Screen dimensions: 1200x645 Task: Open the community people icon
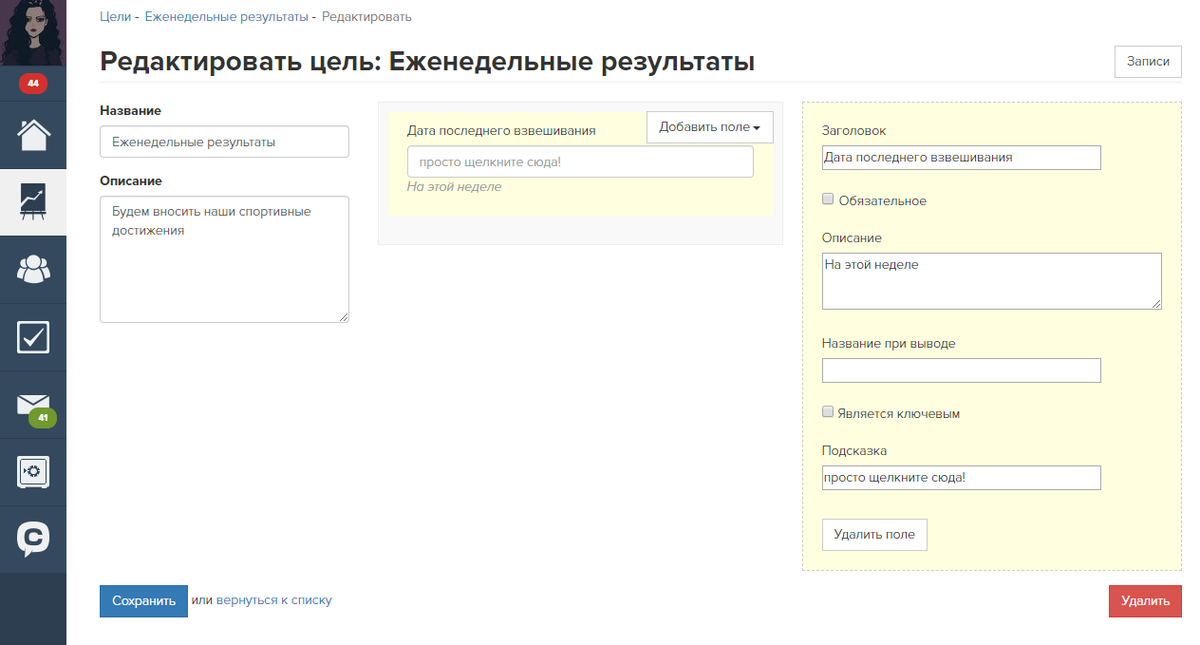33,269
